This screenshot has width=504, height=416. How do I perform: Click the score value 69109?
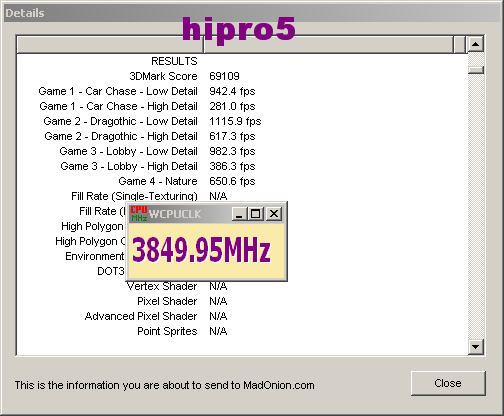tap(224, 76)
